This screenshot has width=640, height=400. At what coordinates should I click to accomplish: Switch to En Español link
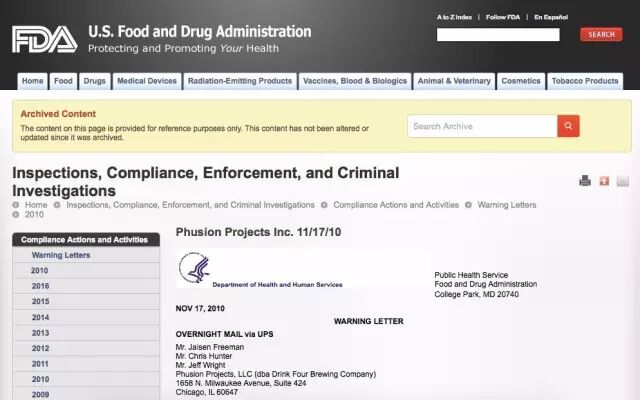551,17
